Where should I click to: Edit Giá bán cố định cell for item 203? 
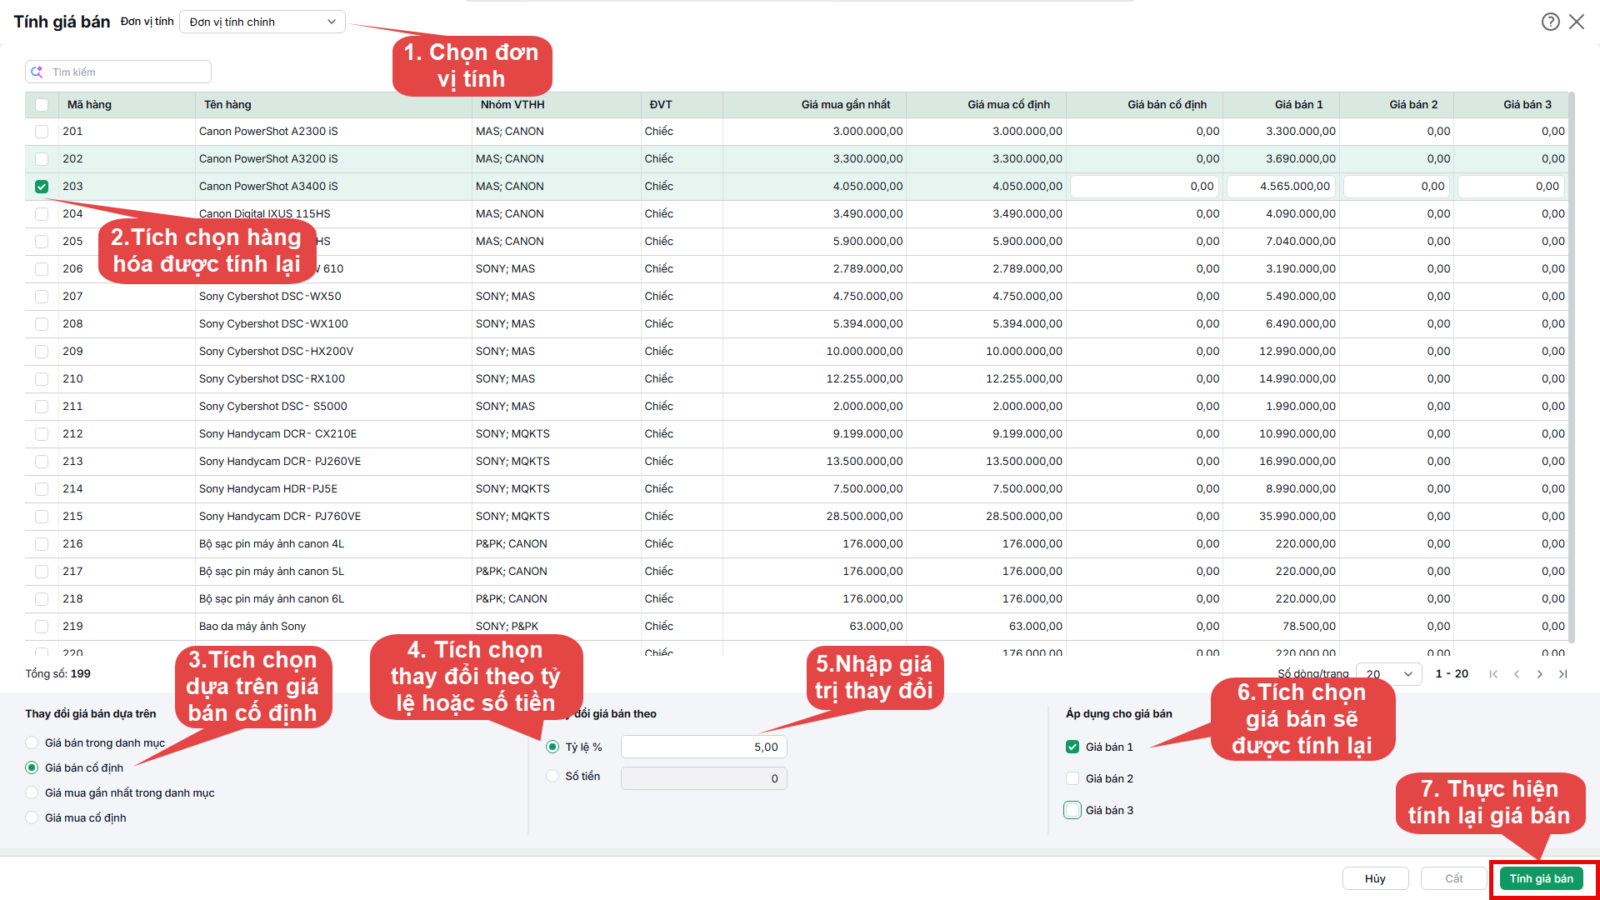click(1146, 186)
